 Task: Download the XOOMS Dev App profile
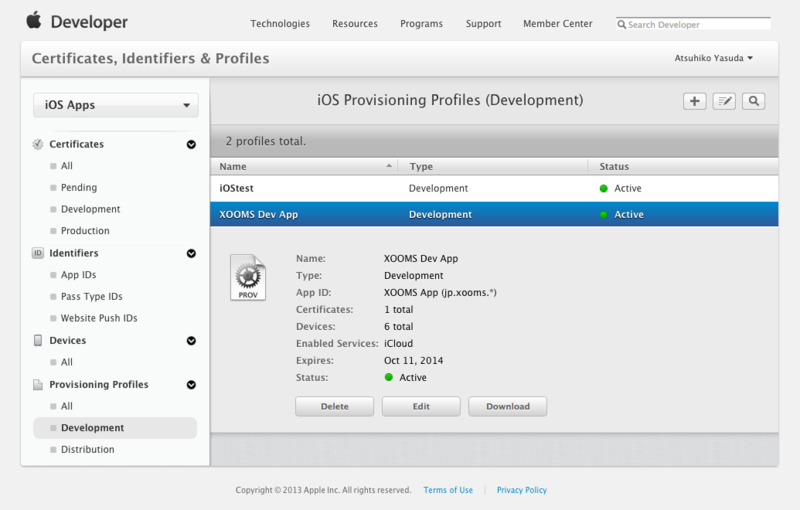click(x=508, y=406)
